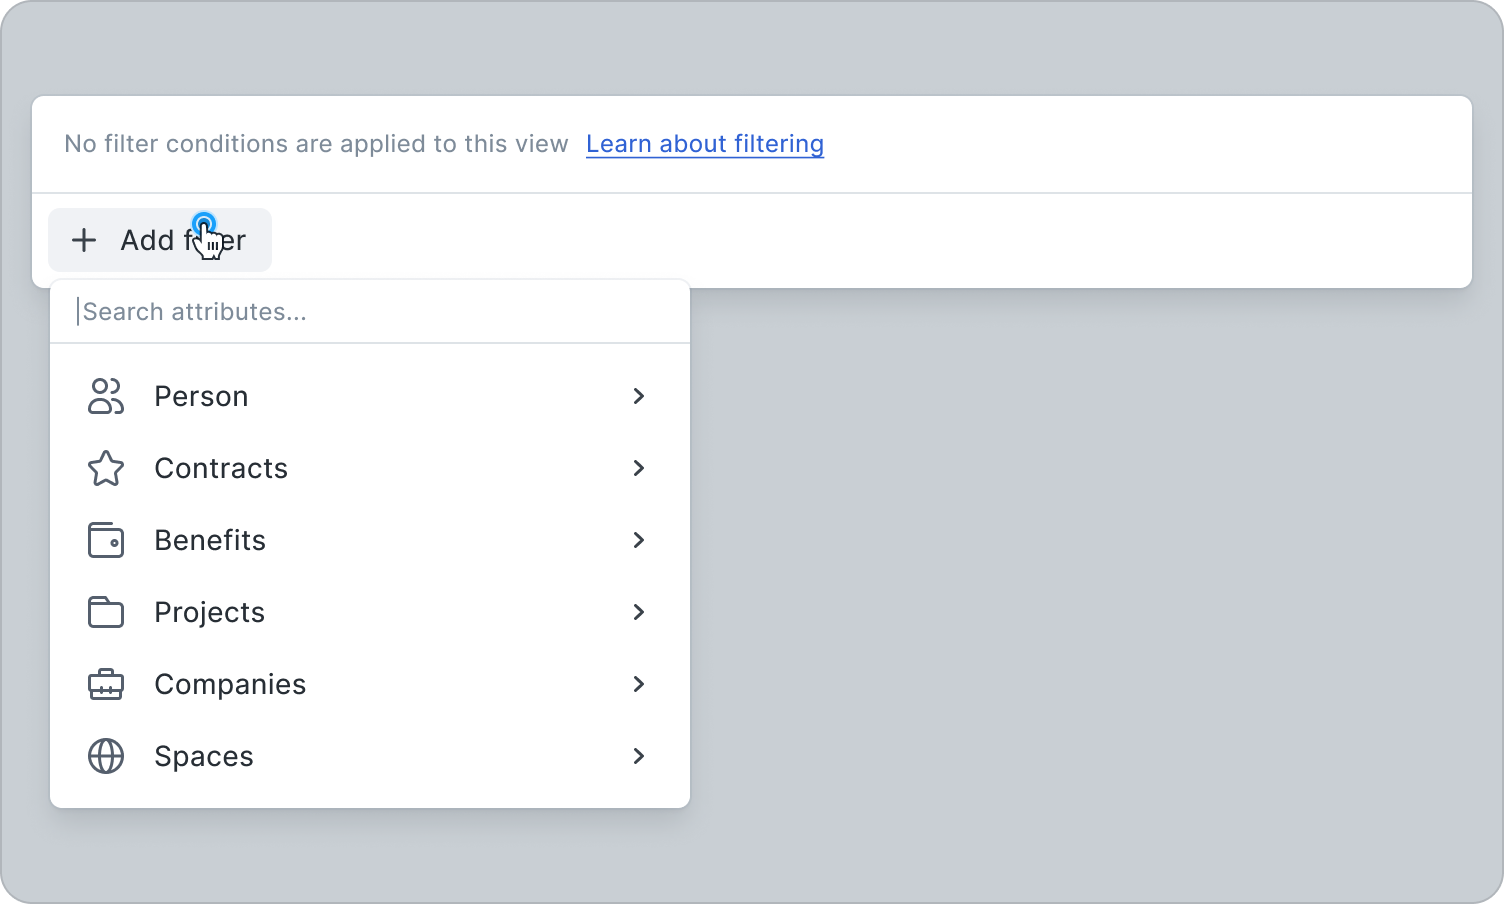Click the folder icon beside Projects
Viewport: 1504px width, 904px height.
click(x=106, y=612)
